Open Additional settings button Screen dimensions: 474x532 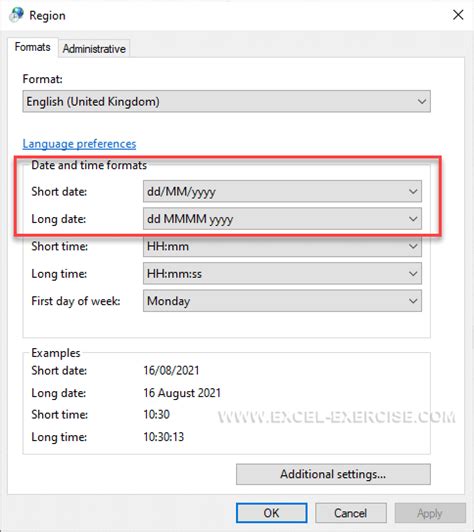[x=333, y=474]
